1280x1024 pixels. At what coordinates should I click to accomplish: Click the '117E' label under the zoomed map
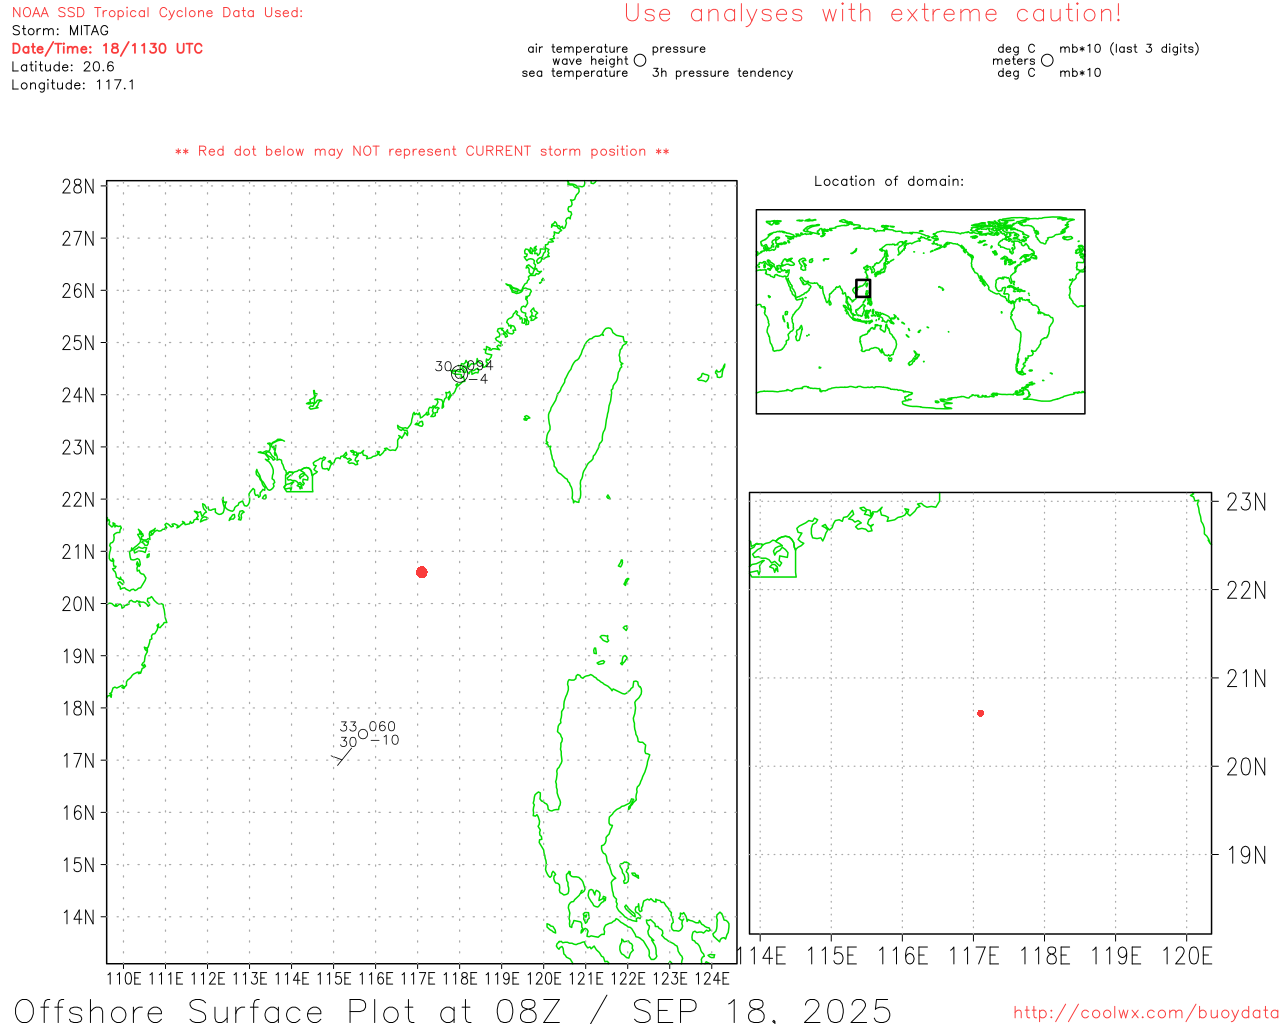pos(974,957)
